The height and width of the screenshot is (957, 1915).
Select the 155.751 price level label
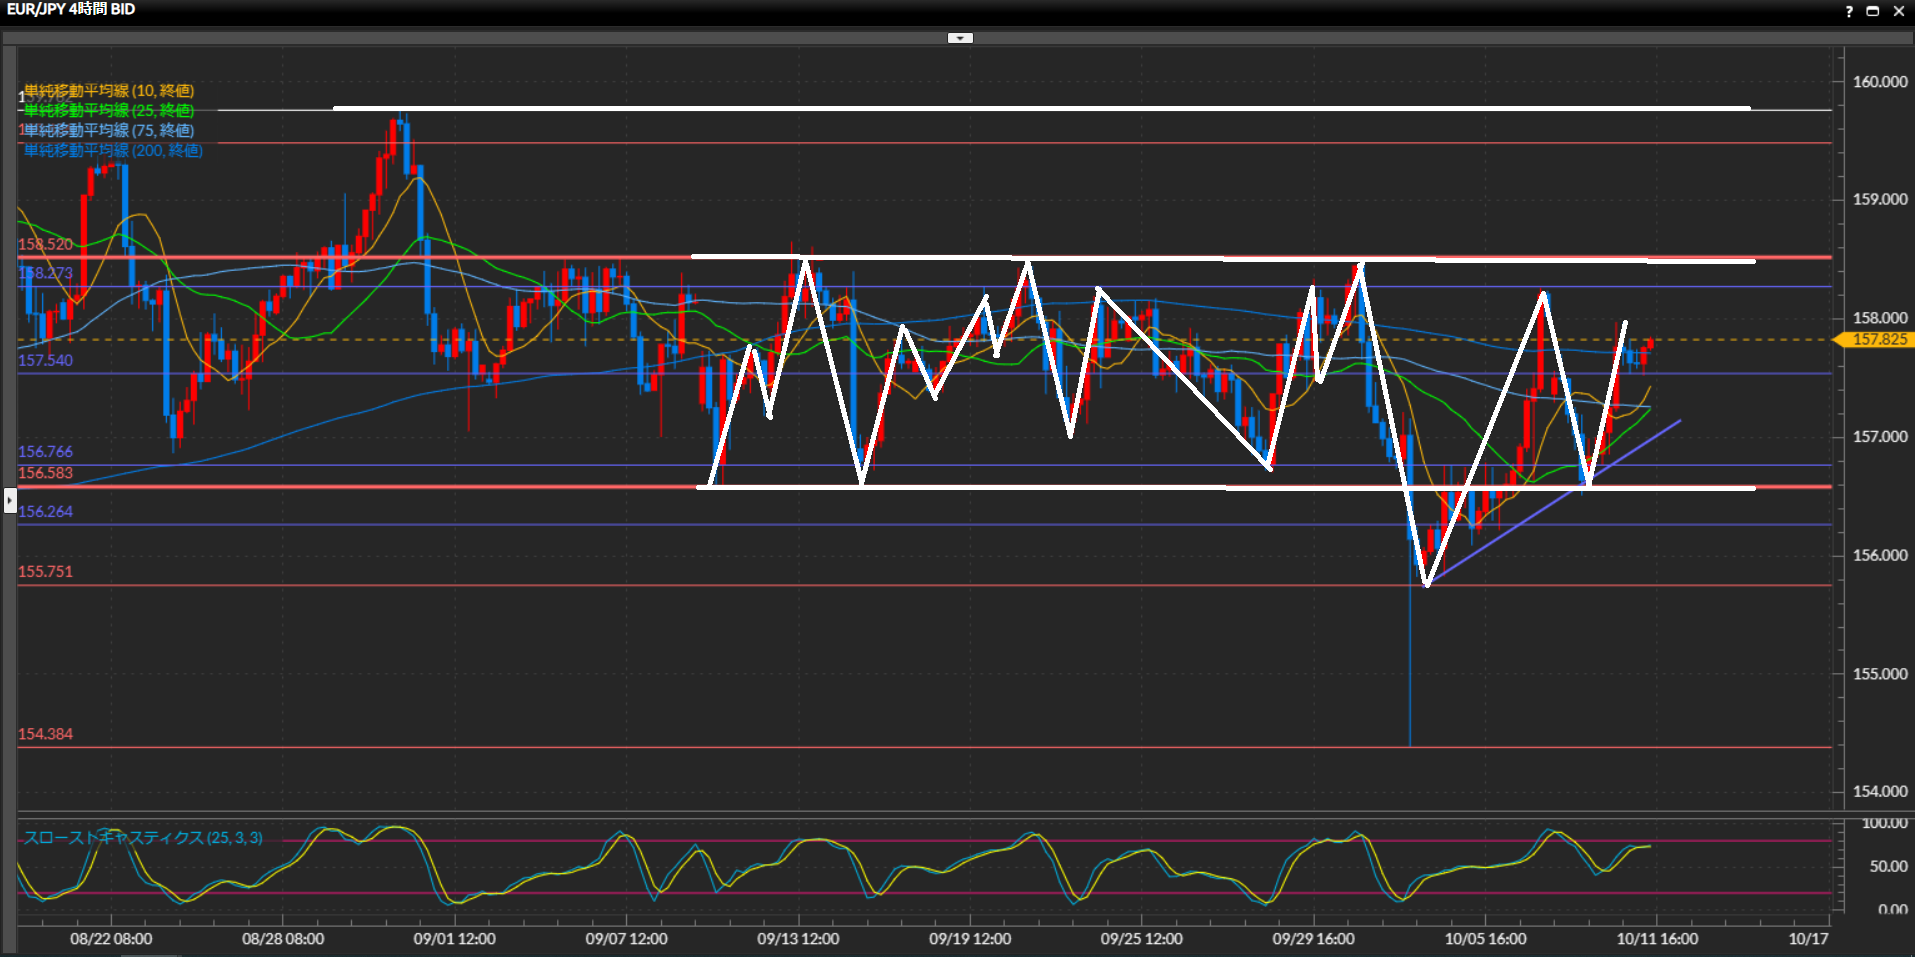(45, 572)
